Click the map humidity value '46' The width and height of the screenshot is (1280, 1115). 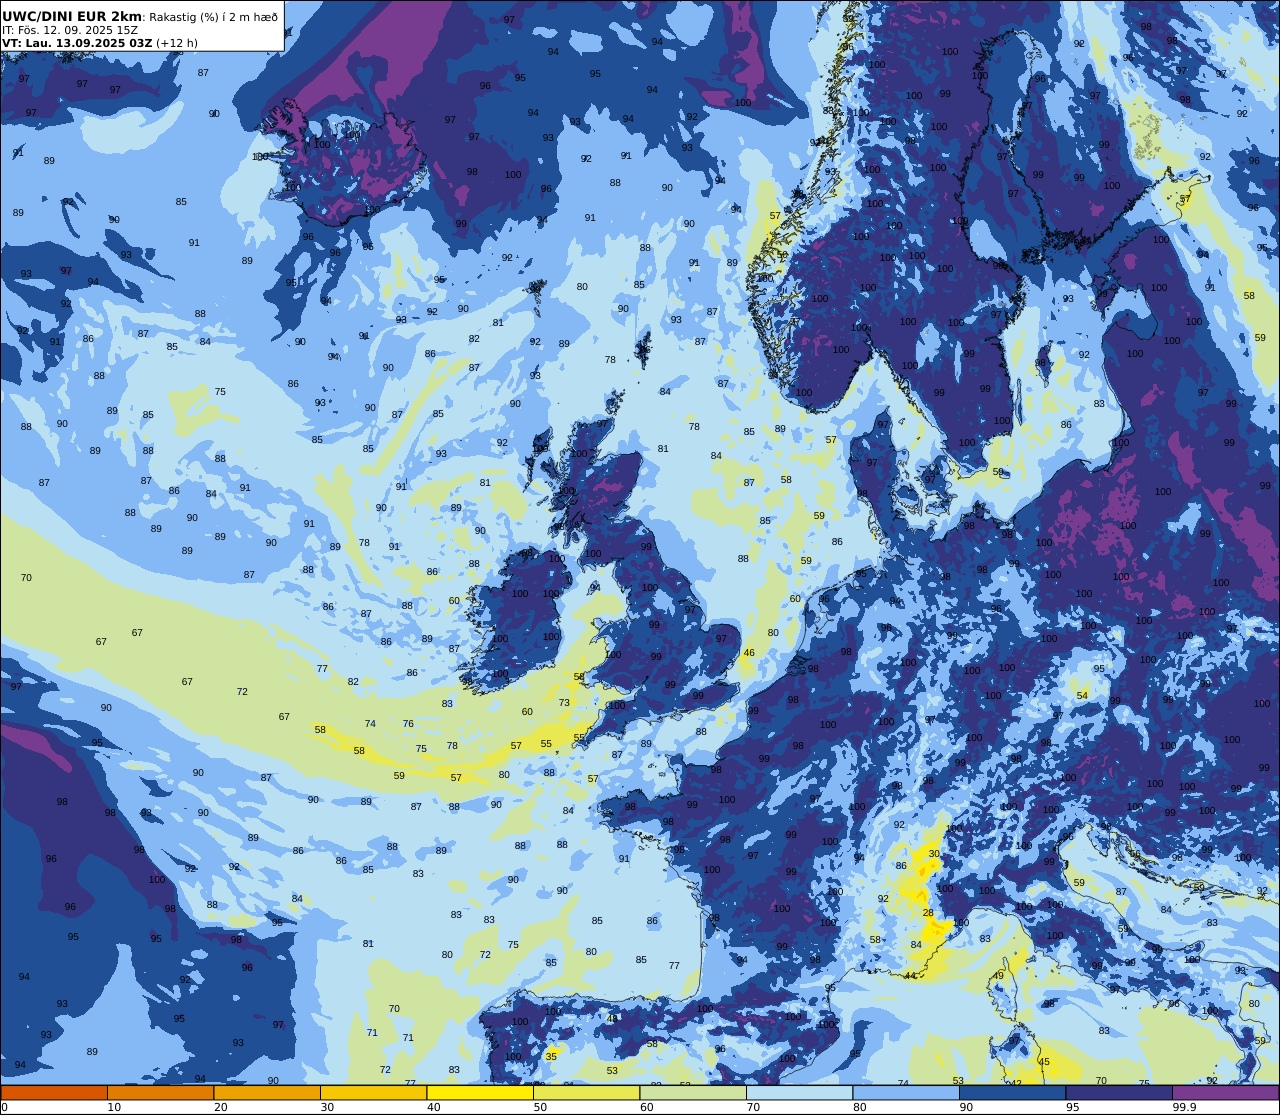point(749,653)
